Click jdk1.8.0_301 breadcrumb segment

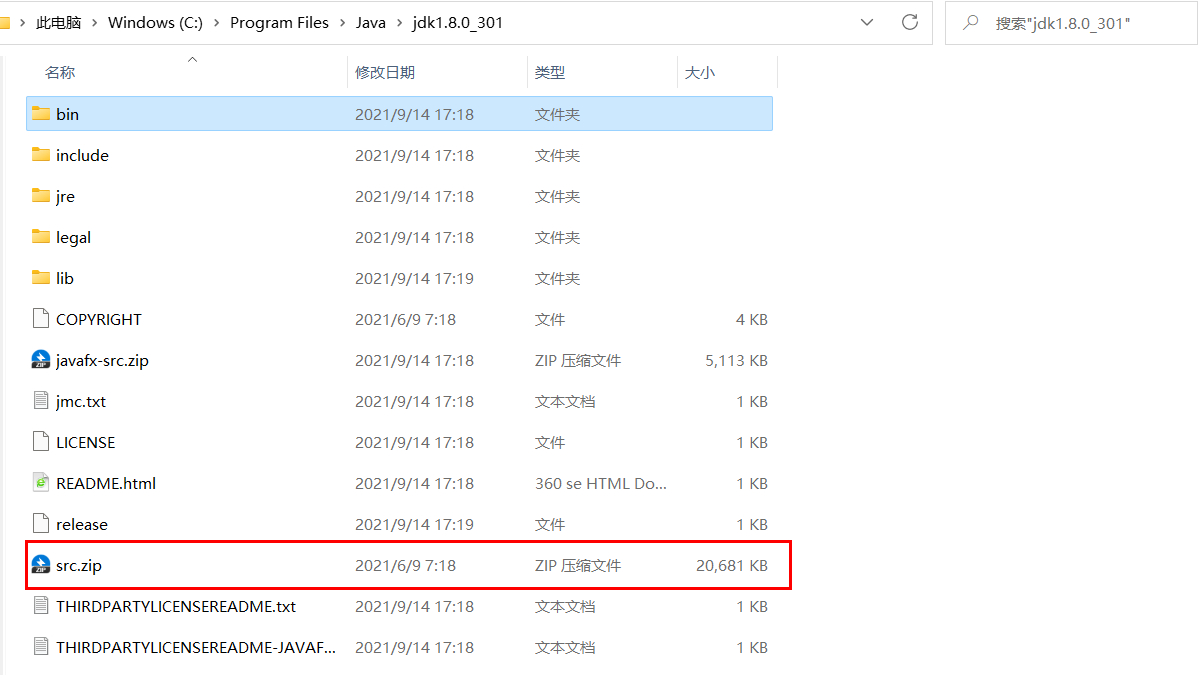pos(458,22)
